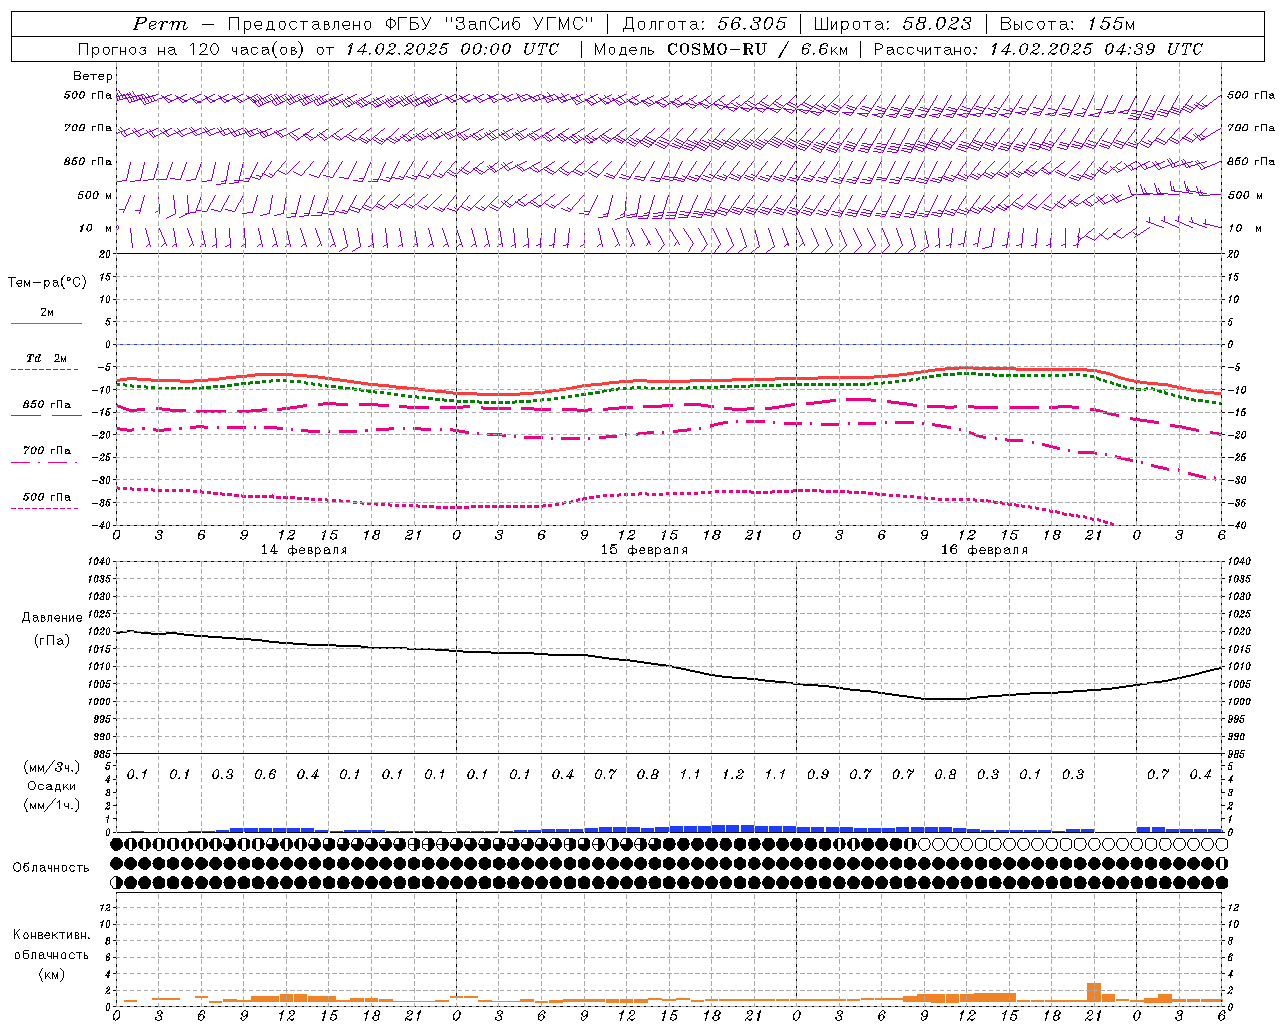The height and width of the screenshot is (1024, 1280).
Task: Click the "Осадки" precipitation label
Action: click(x=53, y=785)
